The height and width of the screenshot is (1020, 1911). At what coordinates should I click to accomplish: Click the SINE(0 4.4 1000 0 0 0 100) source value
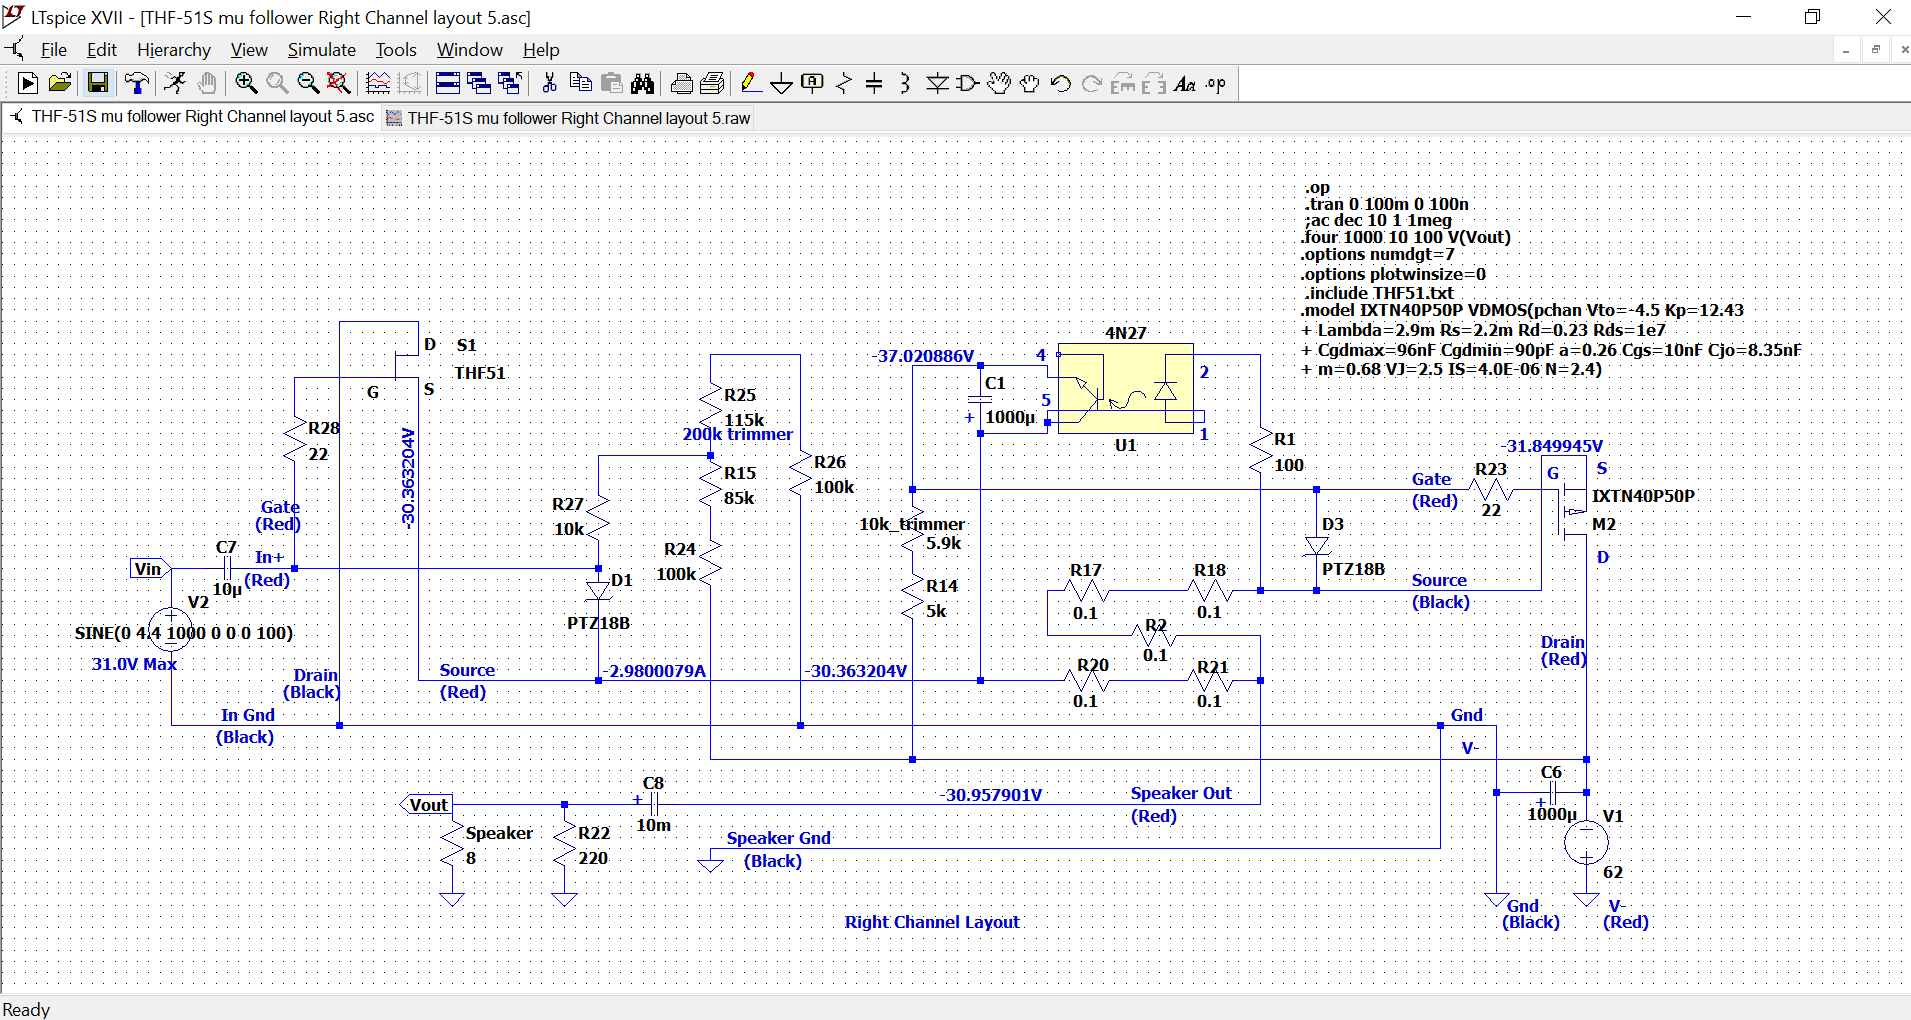pos(184,633)
